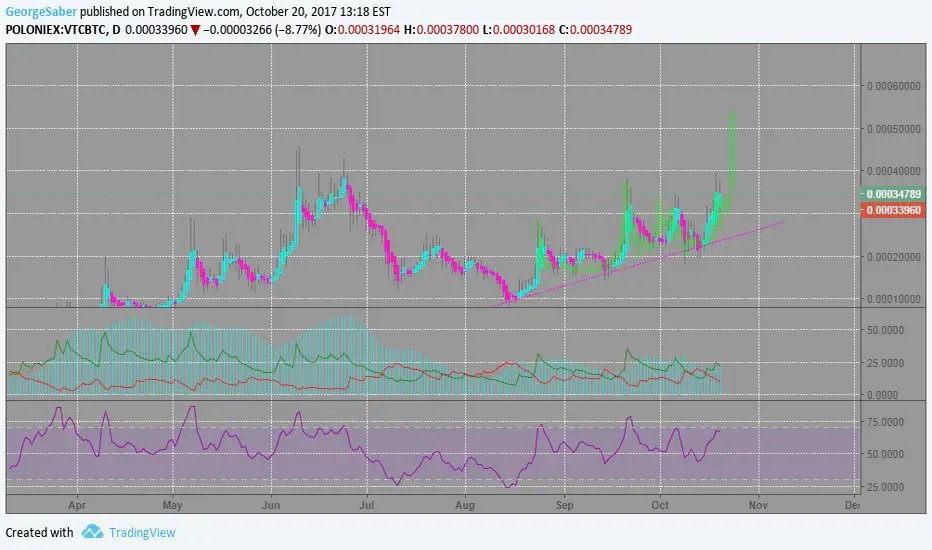Click the red down-arrow price change indicator
This screenshot has width=932, height=550.
pyautogui.click(x=195, y=30)
